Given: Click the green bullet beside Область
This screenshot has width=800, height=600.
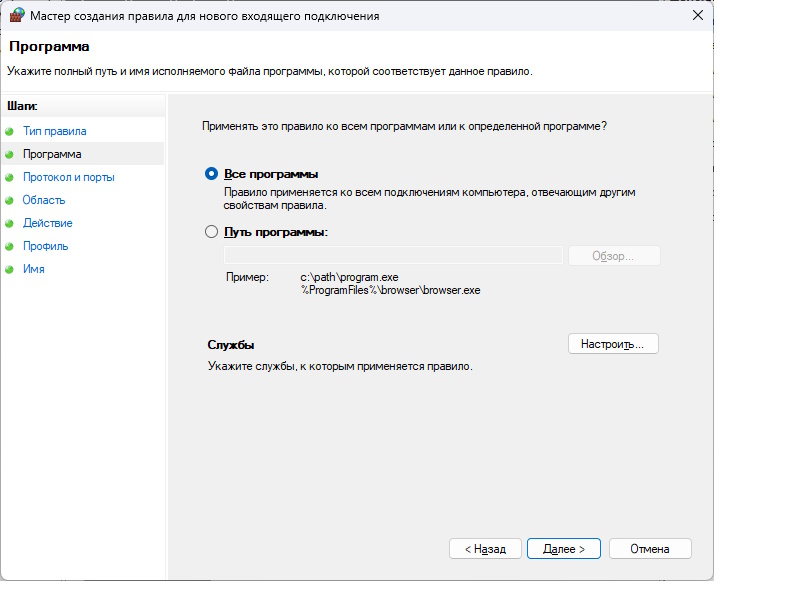Looking at the screenshot, I should (x=10, y=200).
